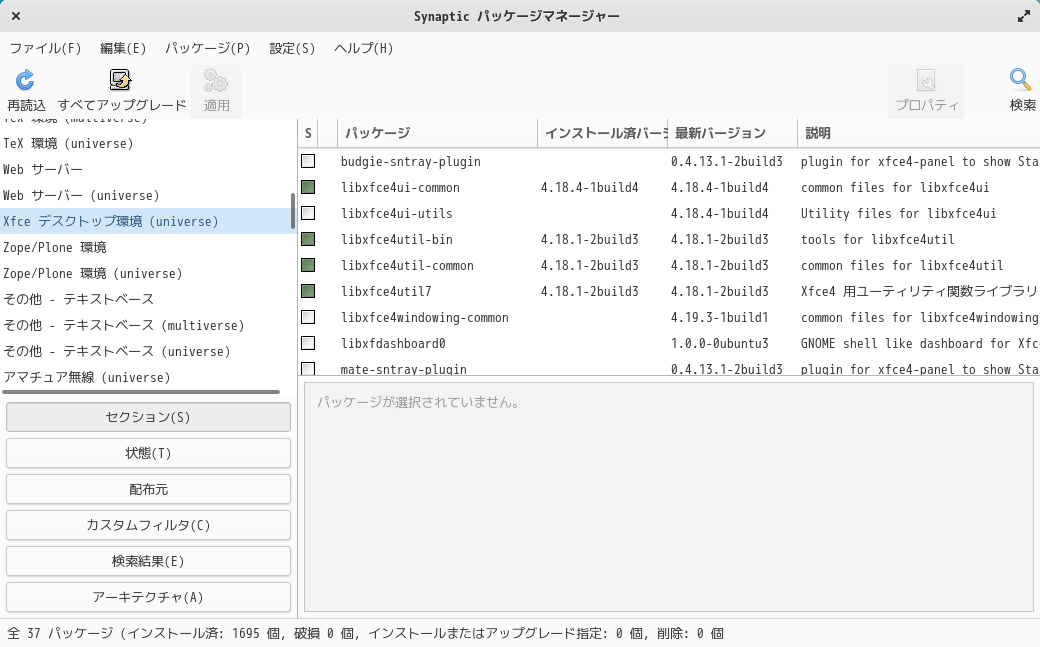This screenshot has width=1040, height=647.
Task: Toggle status box for budgie-sntray-plugin
Action: (x=308, y=161)
